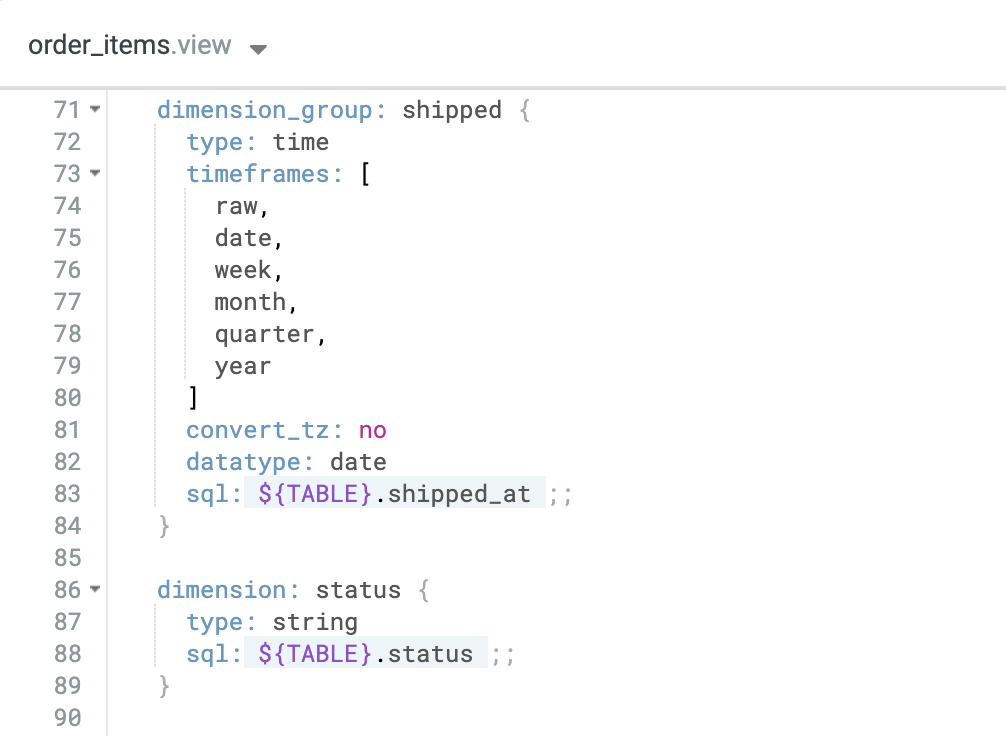Click the type string value on line 87
The height and width of the screenshot is (736, 1006).
(x=315, y=622)
